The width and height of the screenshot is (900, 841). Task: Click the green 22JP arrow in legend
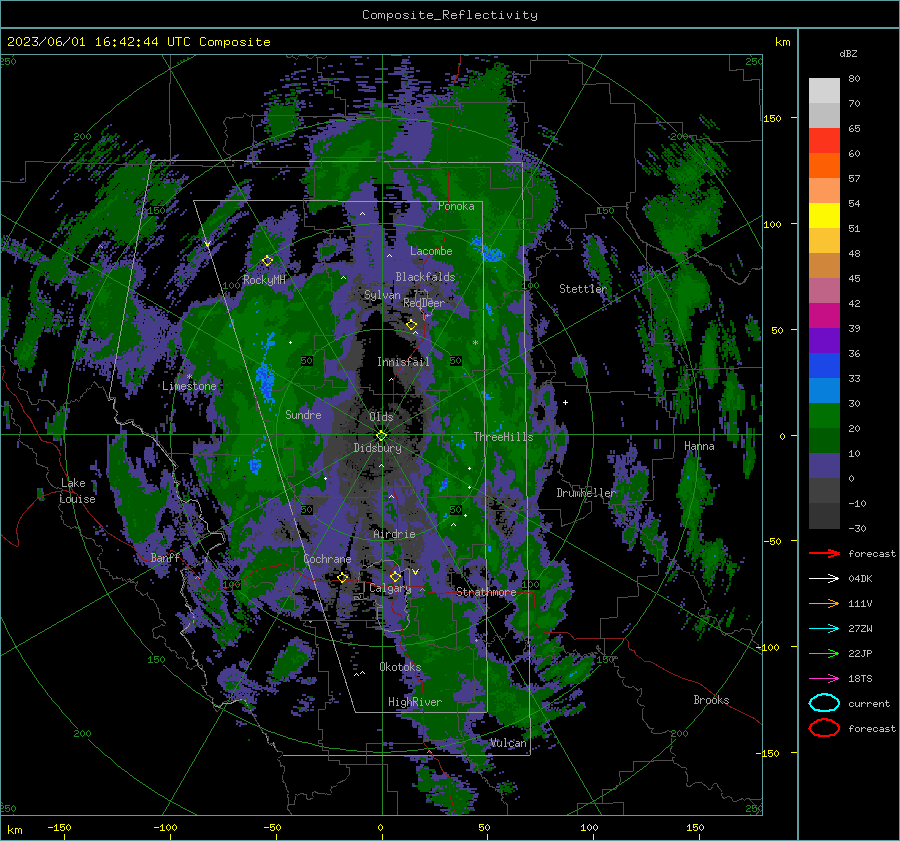[x=824, y=653]
